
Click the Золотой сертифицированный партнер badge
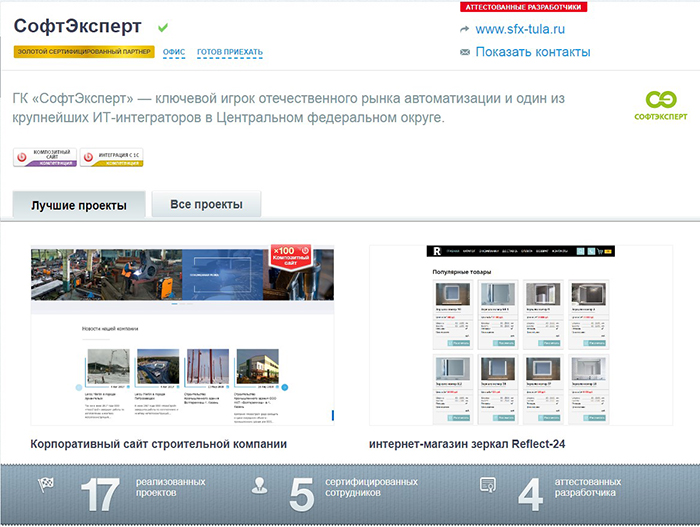[84, 52]
